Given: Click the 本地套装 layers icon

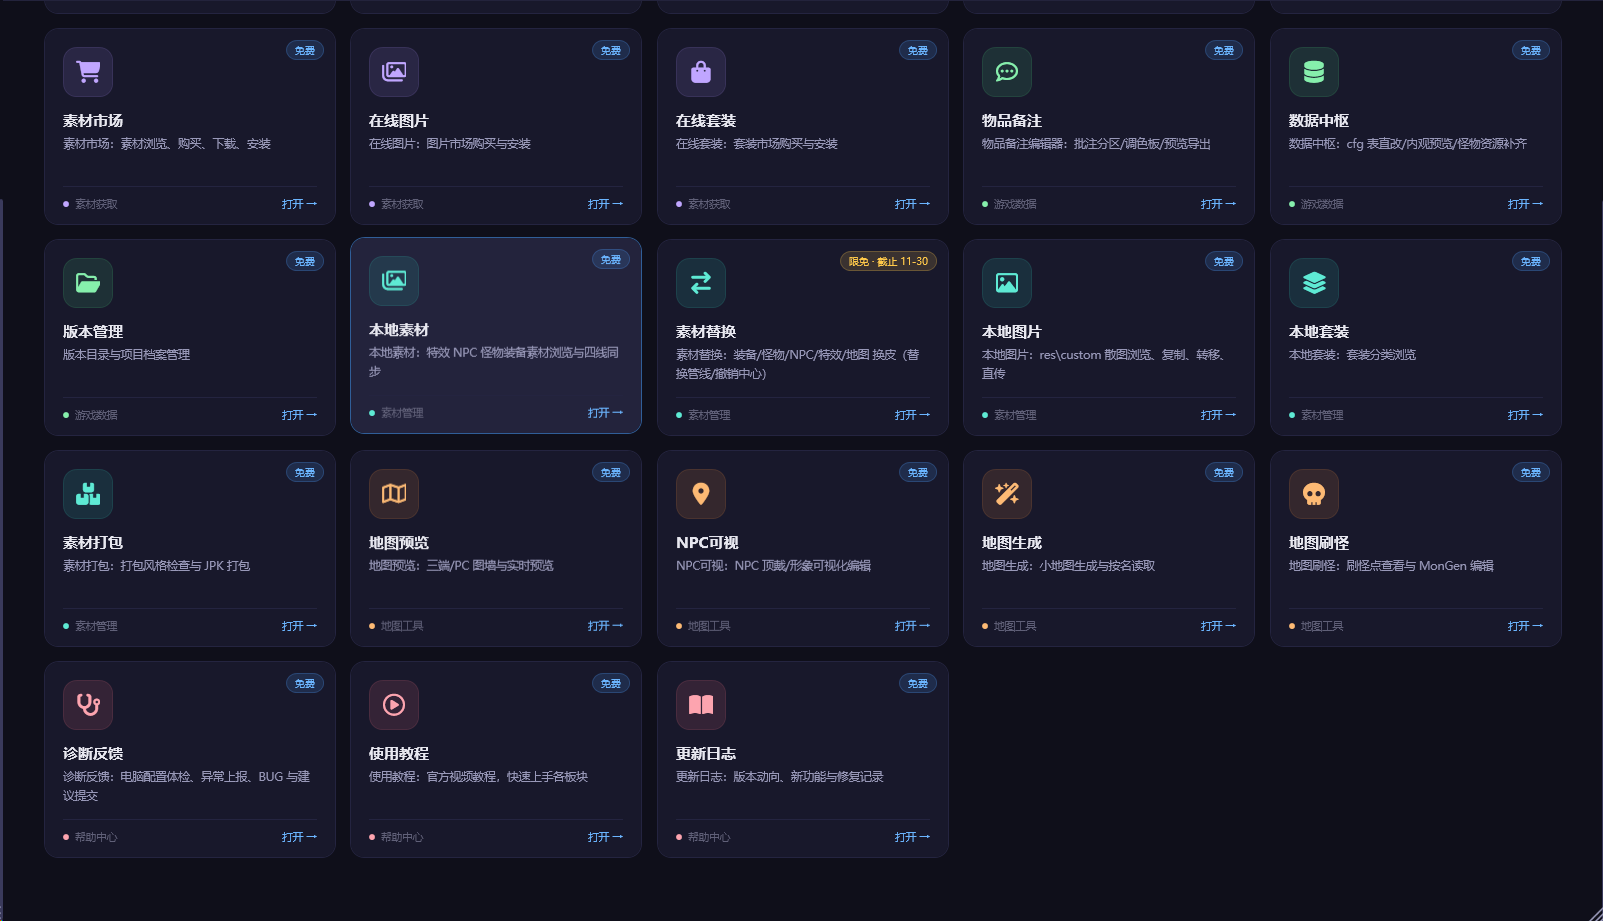Looking at the screenshot, I should coord(1314,283).
